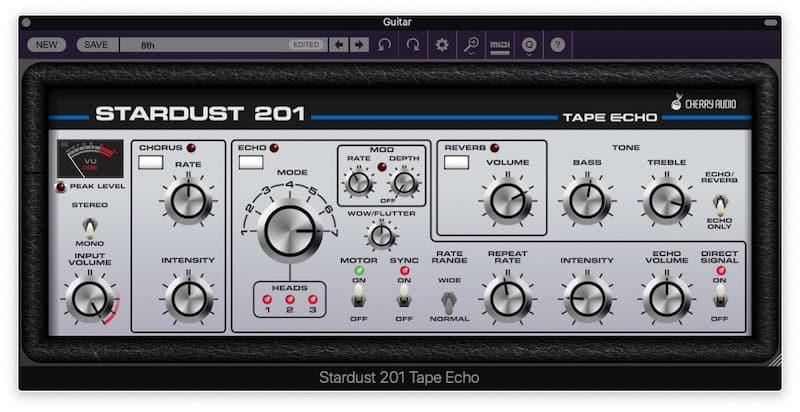Select mode position 1 on the Mode dial
Viewport: 800px width, 412px height.
coord(244,232)
